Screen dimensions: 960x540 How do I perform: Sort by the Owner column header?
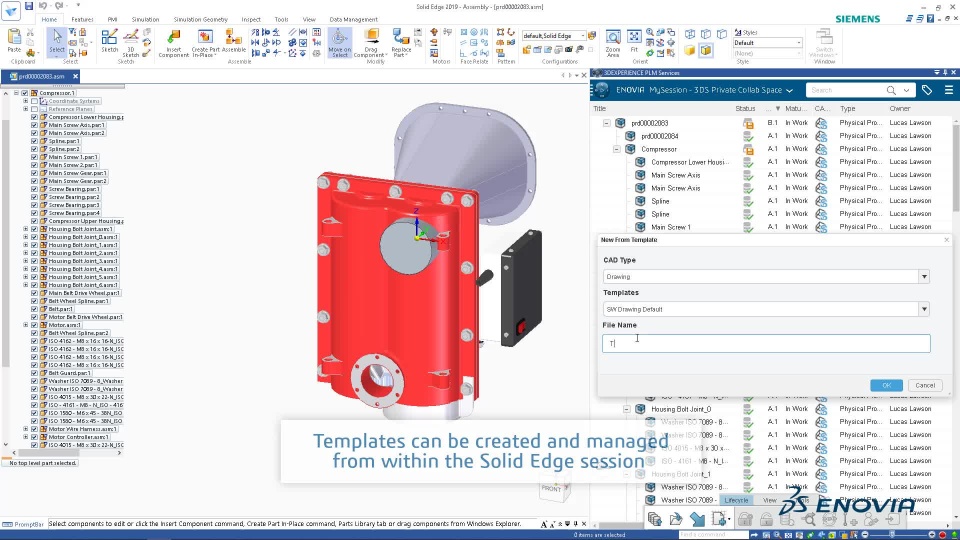pos(899,108)
